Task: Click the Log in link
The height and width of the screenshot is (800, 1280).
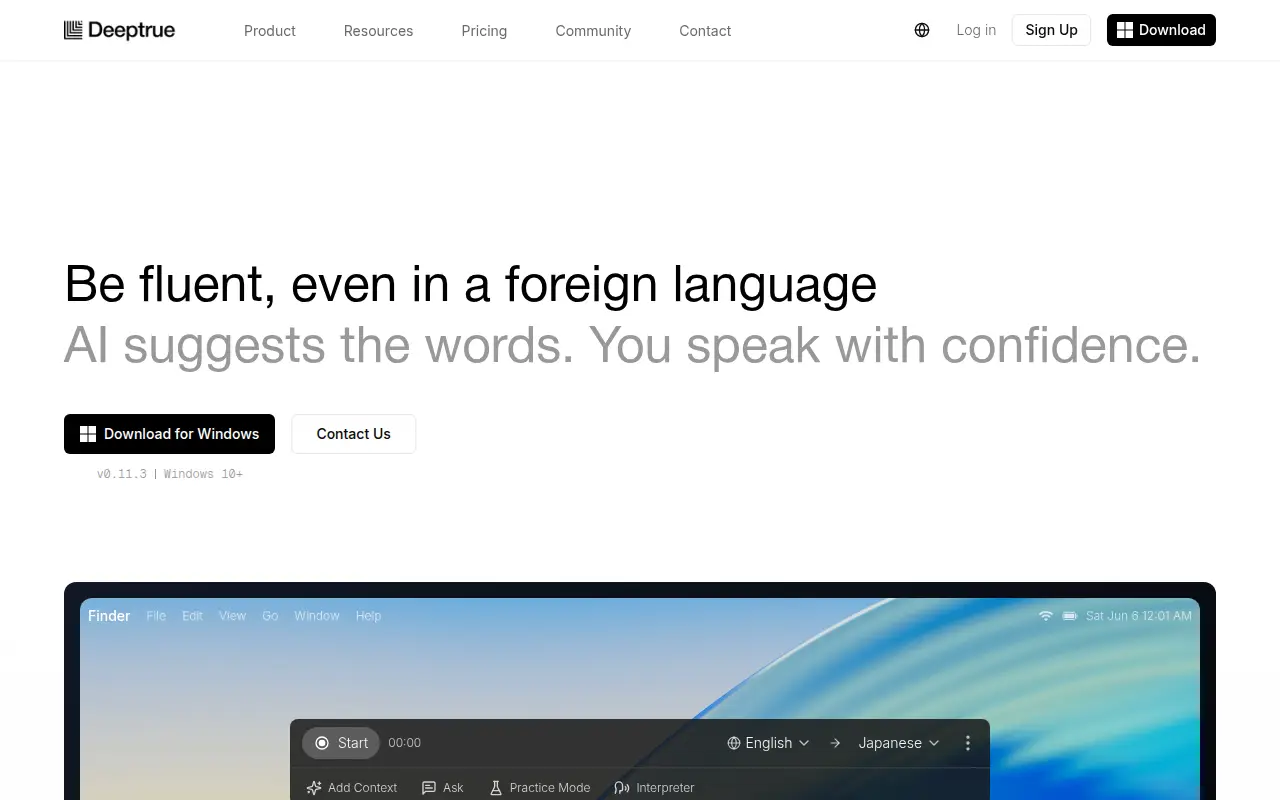Action: (976, 30)
